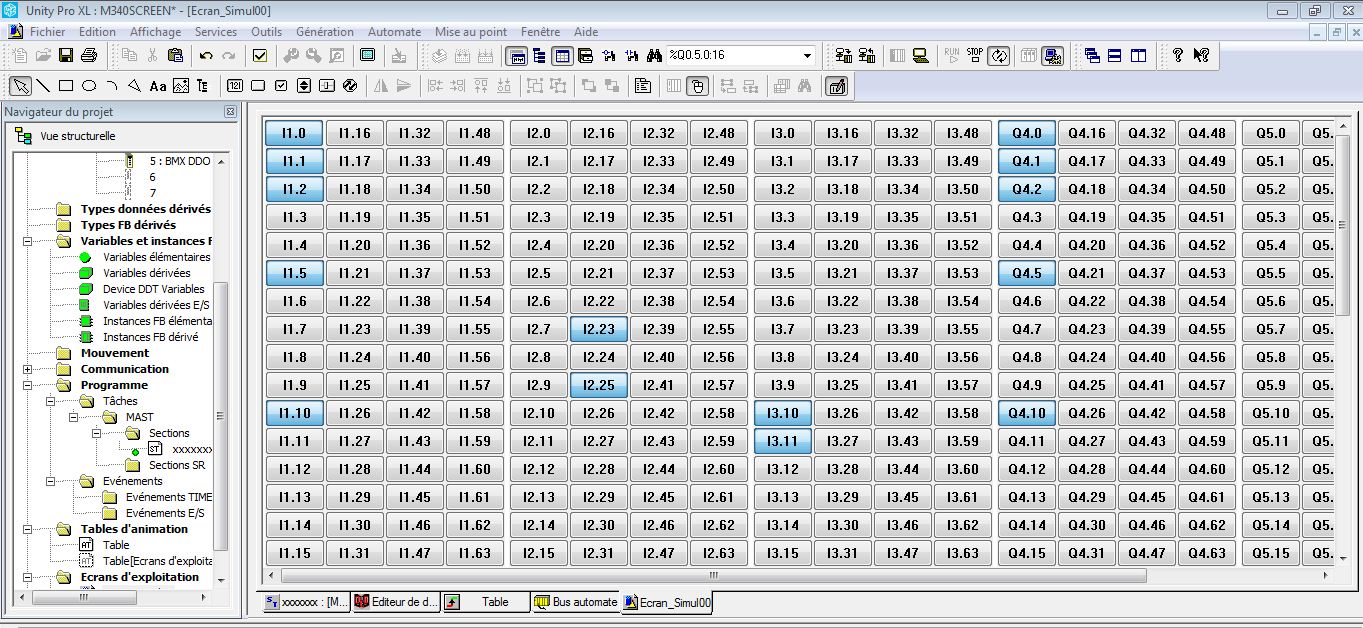This screenshot has width=1363, height=628.
Task: Toggle input bit I1.3
Action: click(294, 217)
